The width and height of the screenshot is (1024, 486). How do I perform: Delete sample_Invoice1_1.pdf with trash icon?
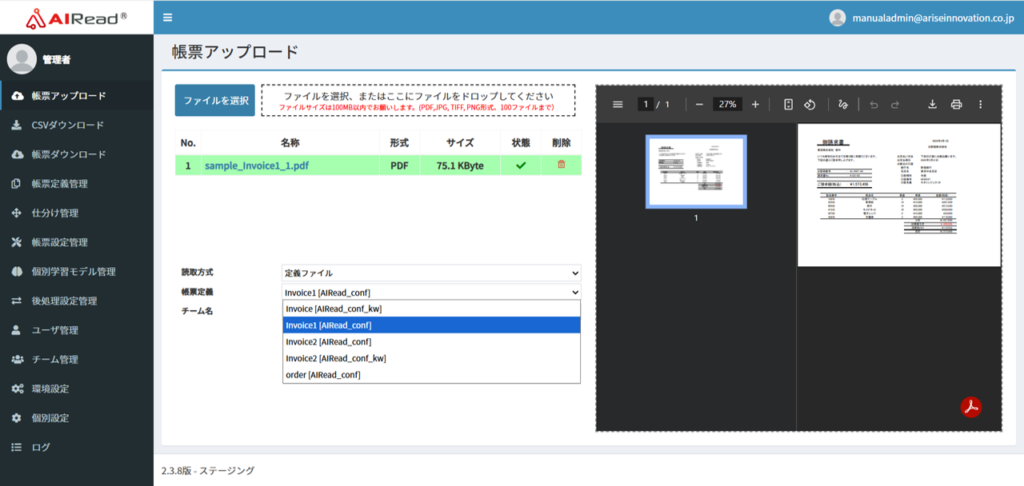click(x=560, y=165)
